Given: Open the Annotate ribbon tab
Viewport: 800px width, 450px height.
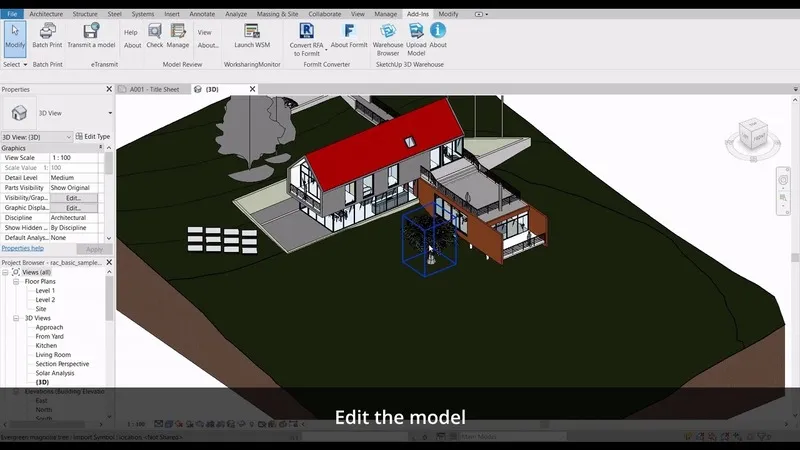Looking at the screenshot, I should [x=202, y=14].
